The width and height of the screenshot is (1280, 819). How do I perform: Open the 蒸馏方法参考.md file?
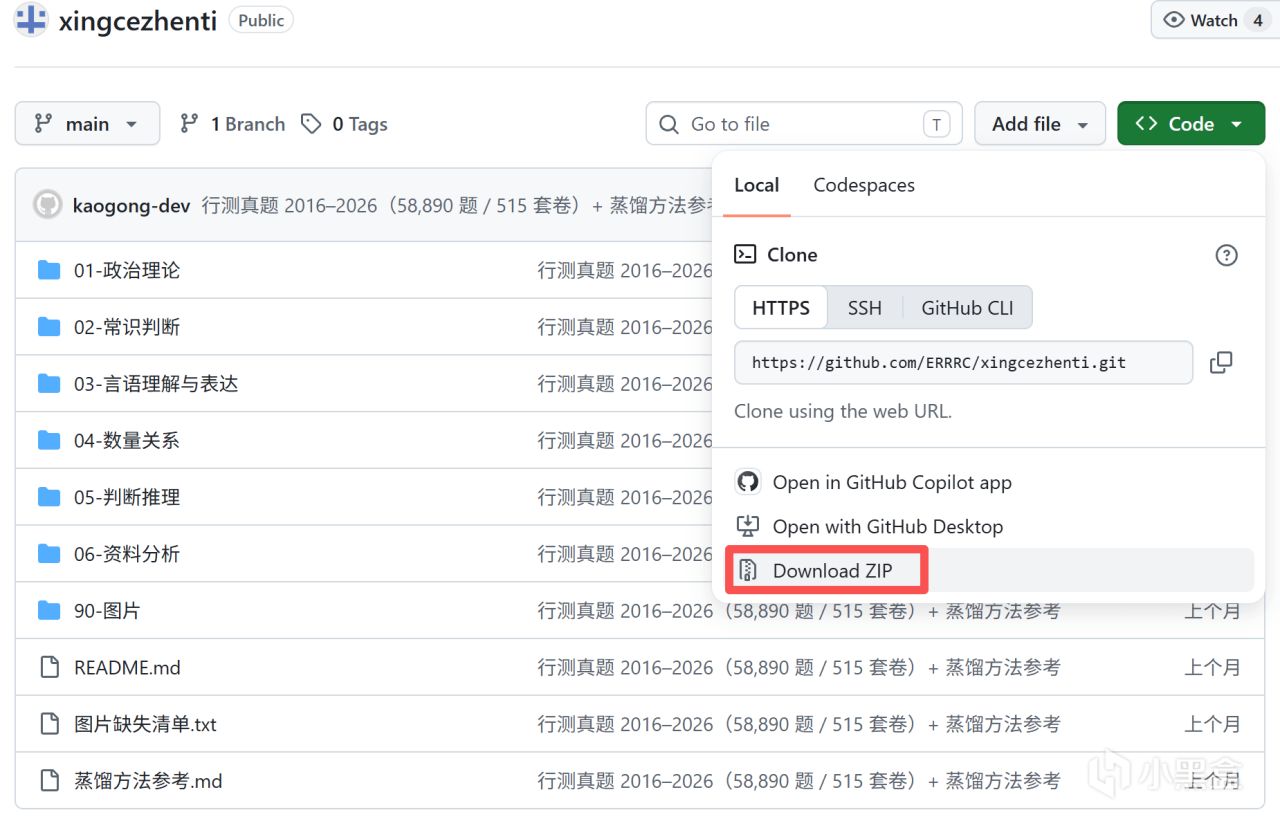pyautogui.click(x=148, y=781)
